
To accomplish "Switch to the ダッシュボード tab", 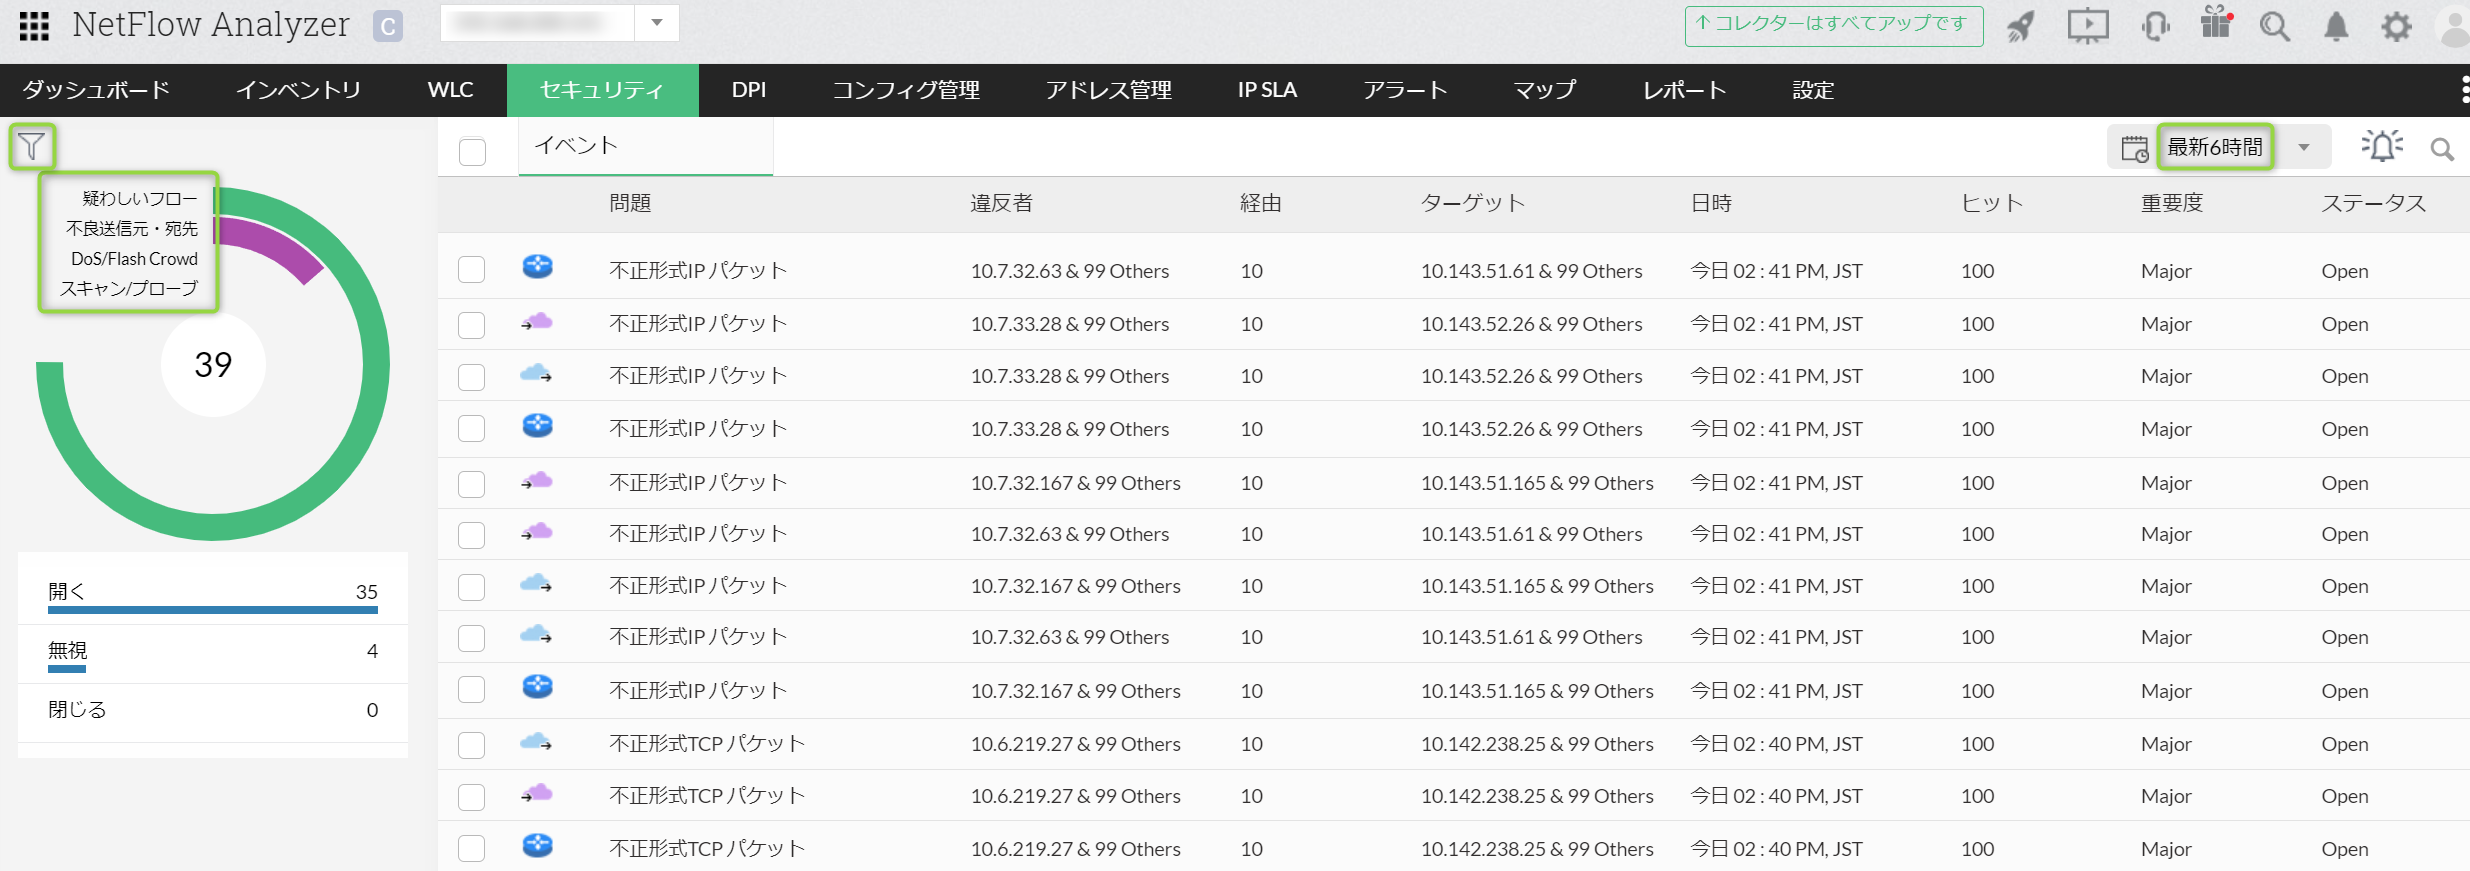I will (x=96, y=90).
